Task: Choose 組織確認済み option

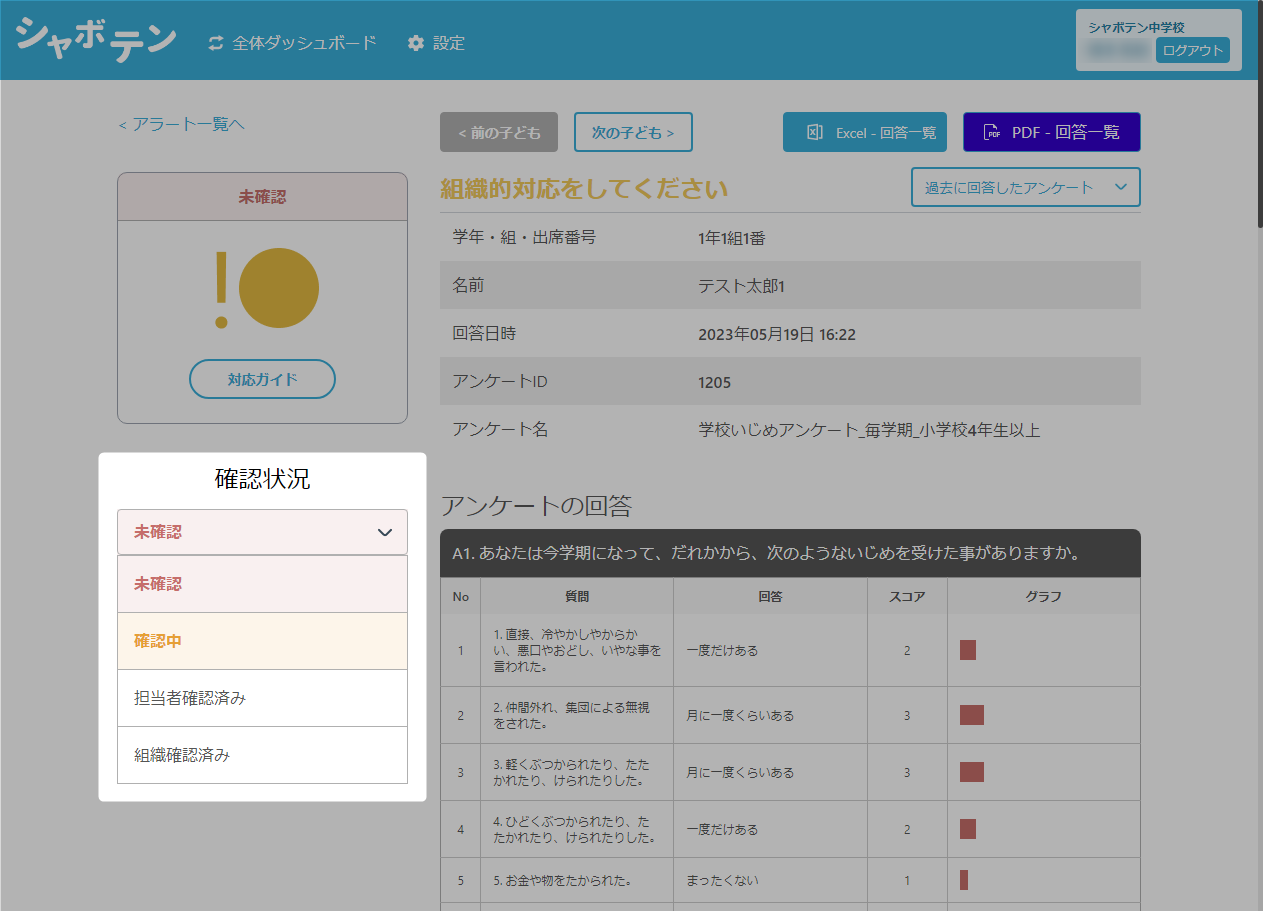Action: pos(262,755)
